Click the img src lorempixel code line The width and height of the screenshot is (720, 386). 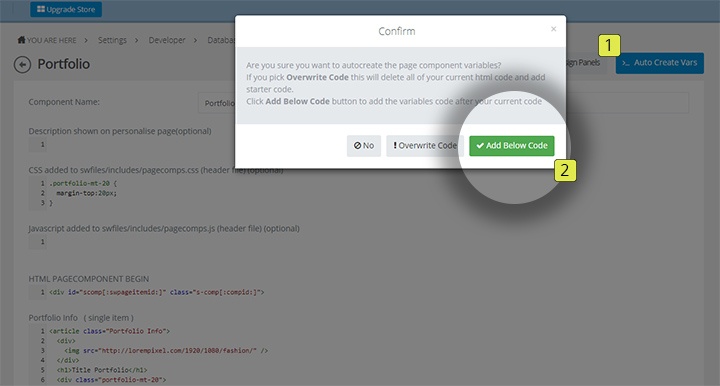pyautogui.click(x=166, y=350)
